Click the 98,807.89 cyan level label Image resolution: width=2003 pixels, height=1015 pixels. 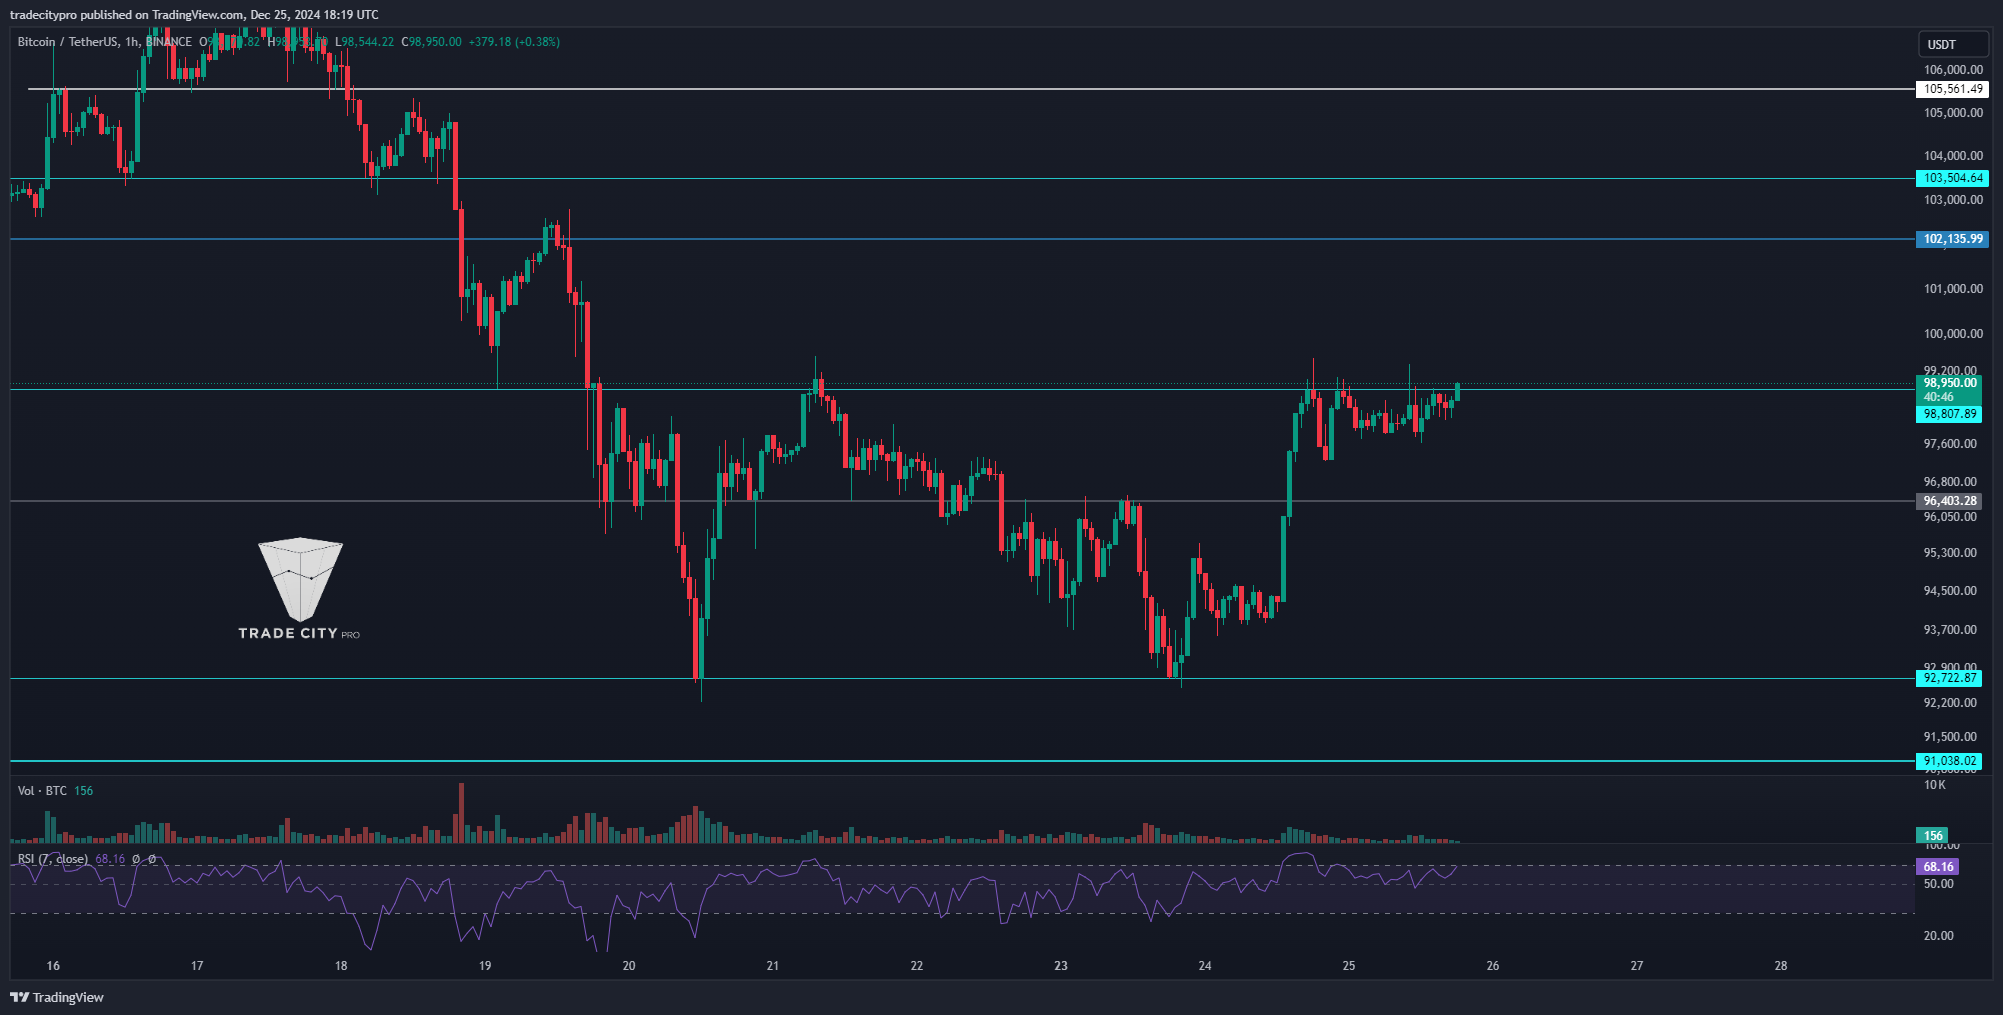(x=1950, y=414)
